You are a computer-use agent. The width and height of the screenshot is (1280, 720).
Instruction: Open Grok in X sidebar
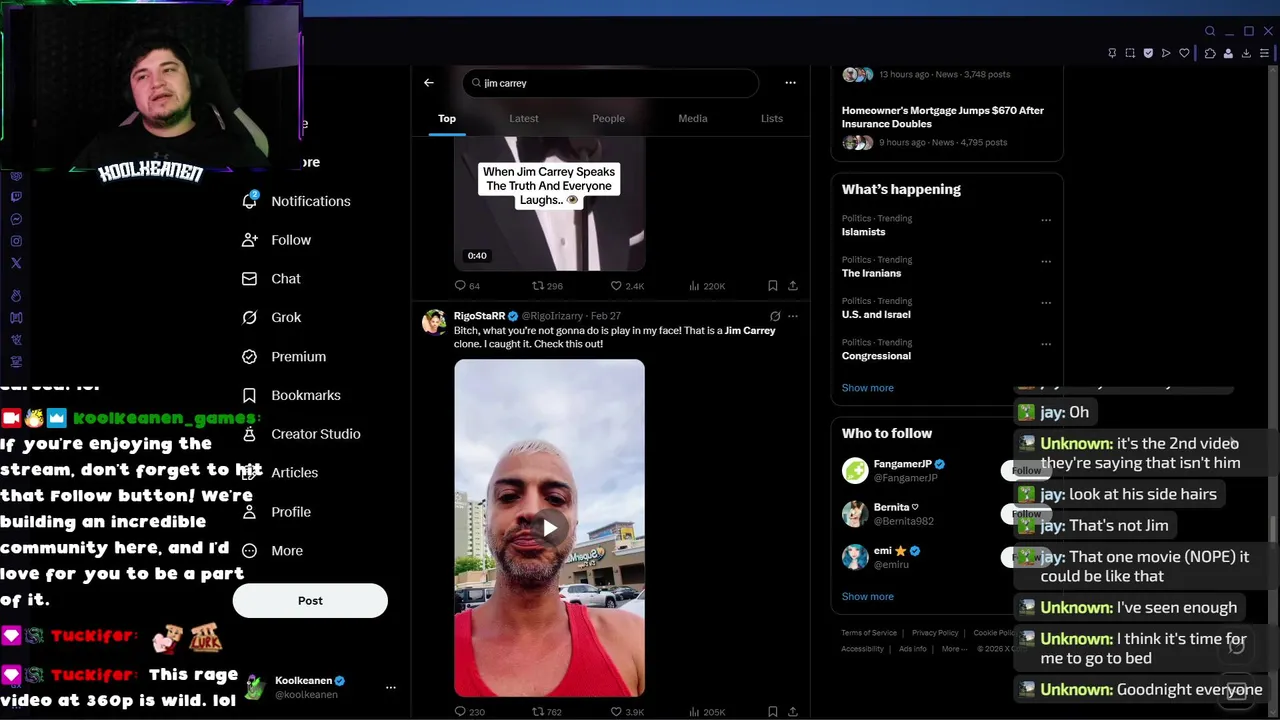(x=271, y=318)
